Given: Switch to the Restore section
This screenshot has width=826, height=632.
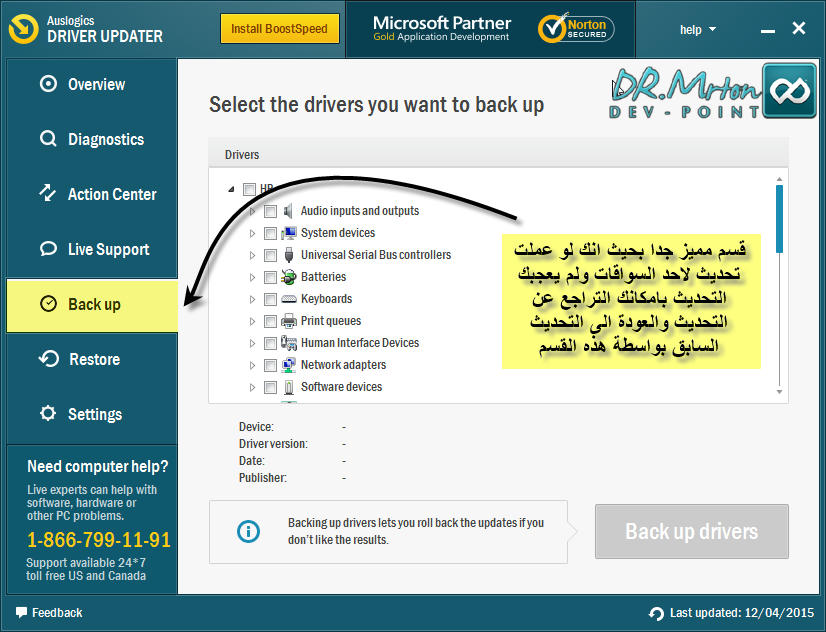Looking at the screenshot, I should click(x=92, y=359).
